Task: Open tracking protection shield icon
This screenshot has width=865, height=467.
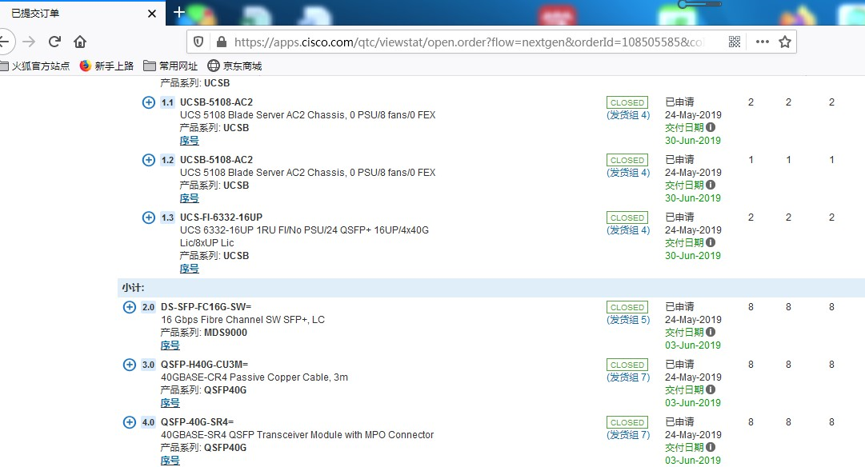Action: (199, 42)
